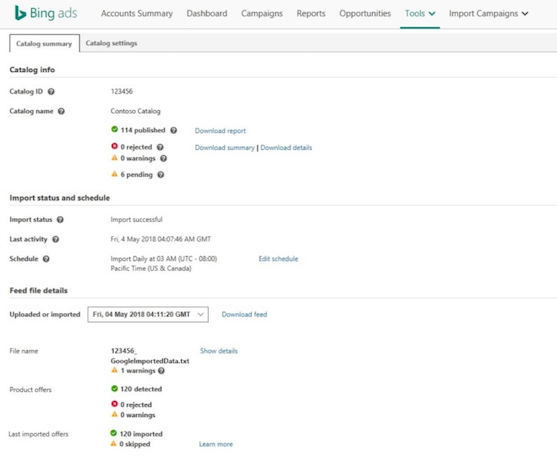This screenshot has width=557, height=460.
Task: Click the help icon next to Schedule
Action: click(46, 259)
